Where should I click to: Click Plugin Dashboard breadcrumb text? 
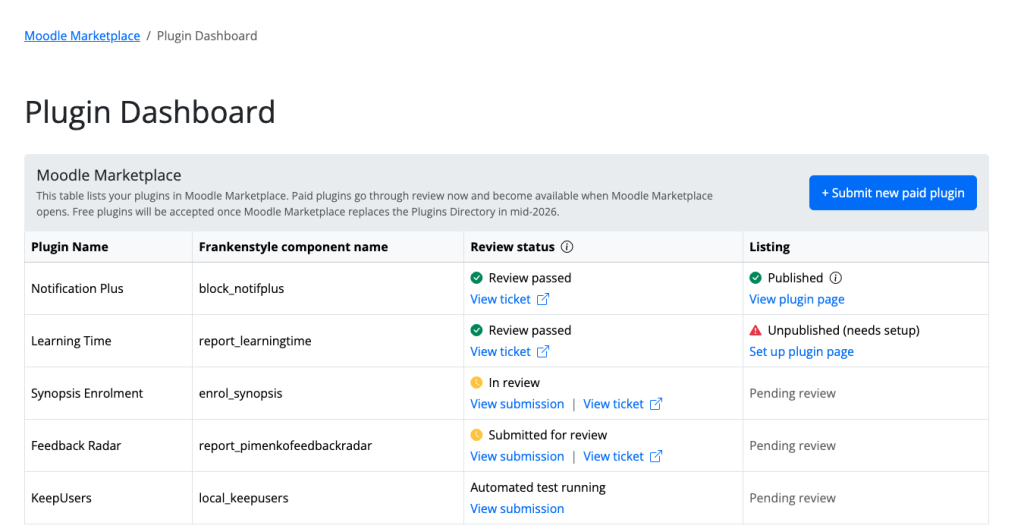[207, 36]
